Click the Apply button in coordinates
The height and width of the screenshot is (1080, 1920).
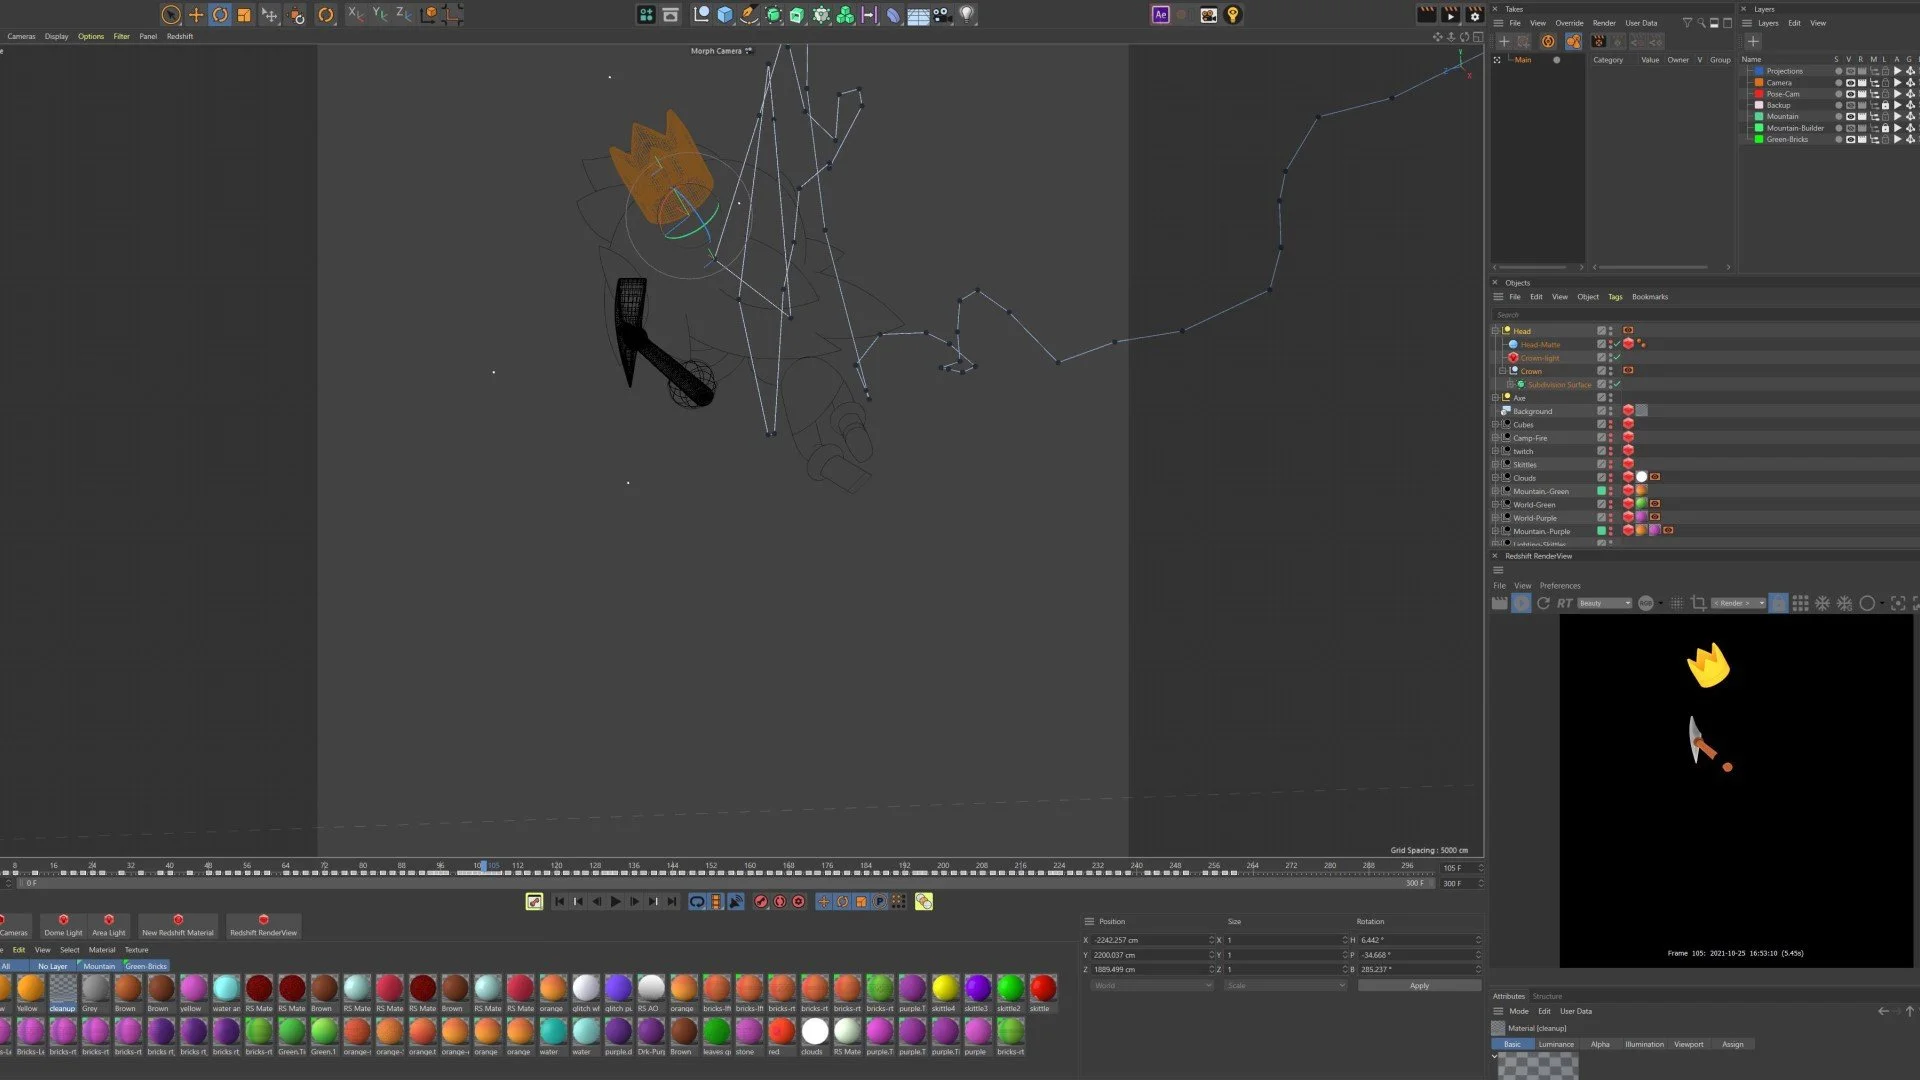1418,986
